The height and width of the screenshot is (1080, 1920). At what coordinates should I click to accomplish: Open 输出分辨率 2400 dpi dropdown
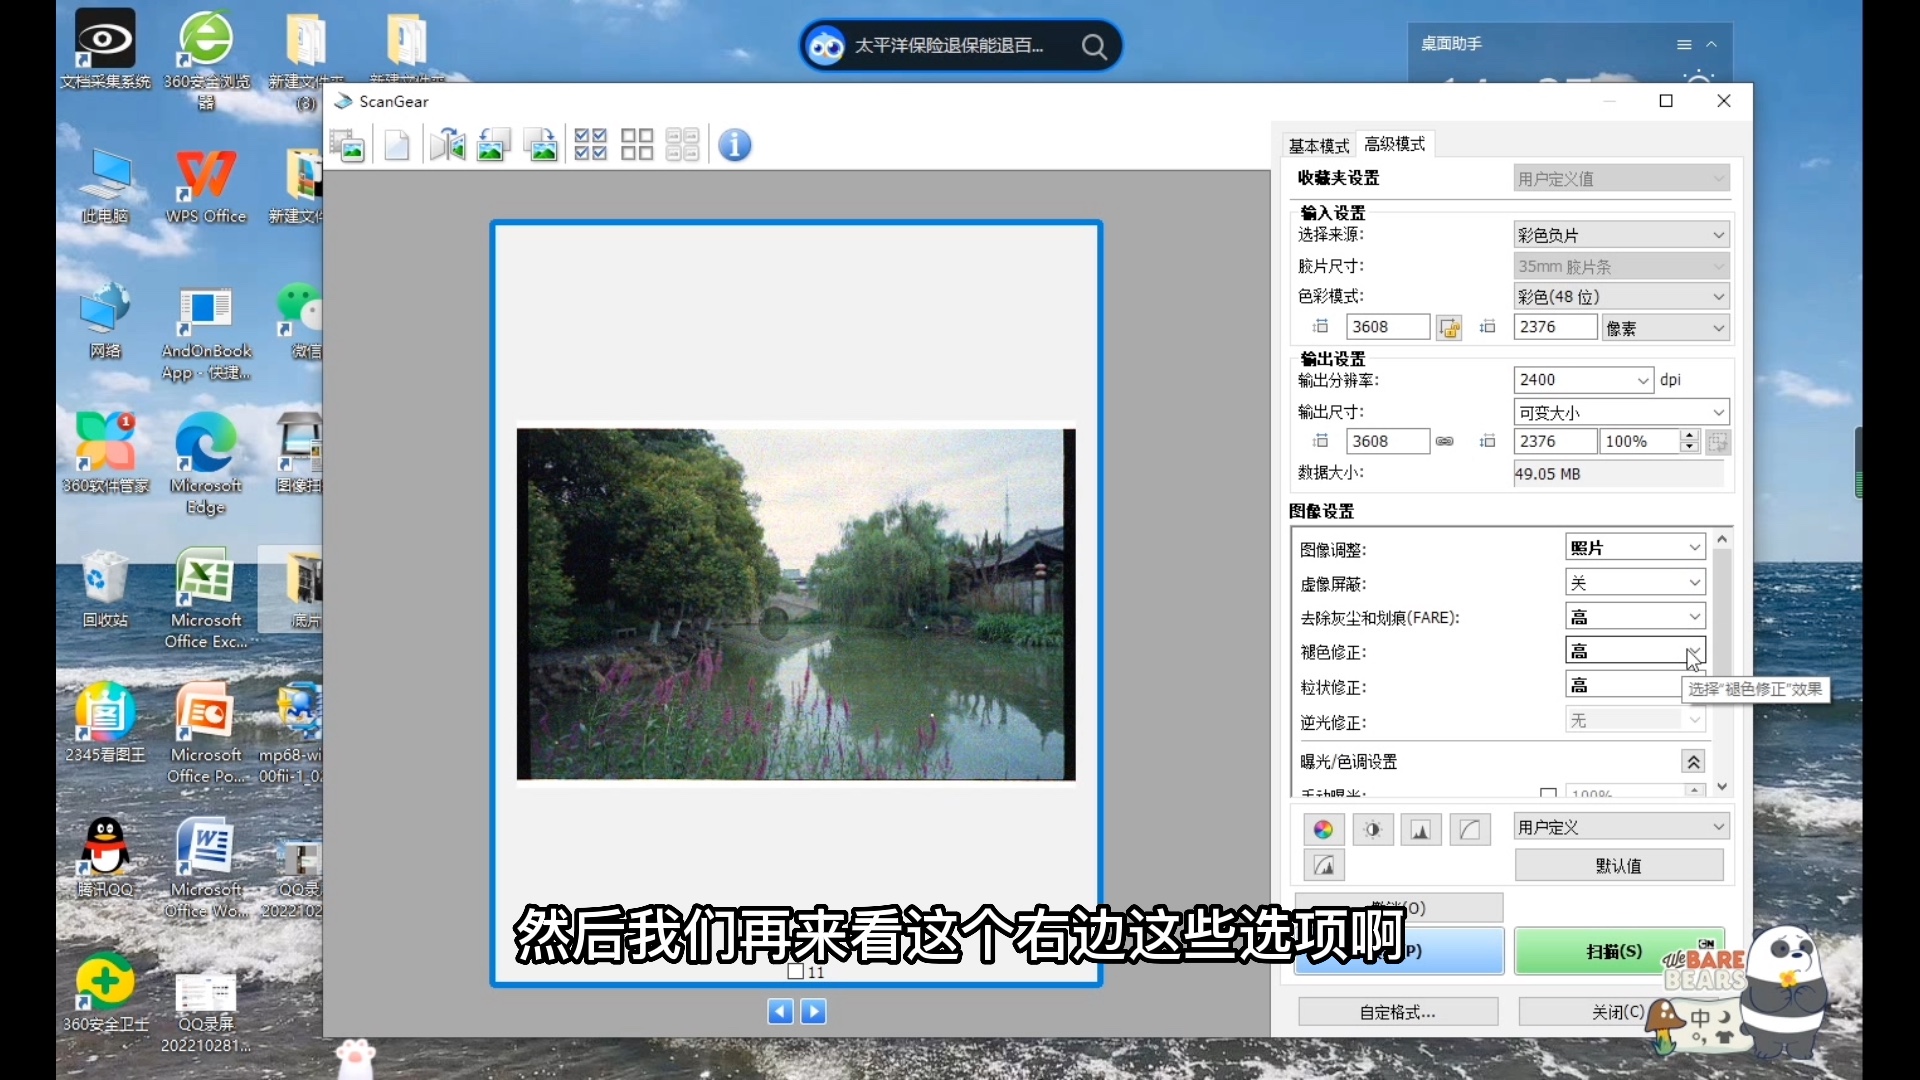1583,380
